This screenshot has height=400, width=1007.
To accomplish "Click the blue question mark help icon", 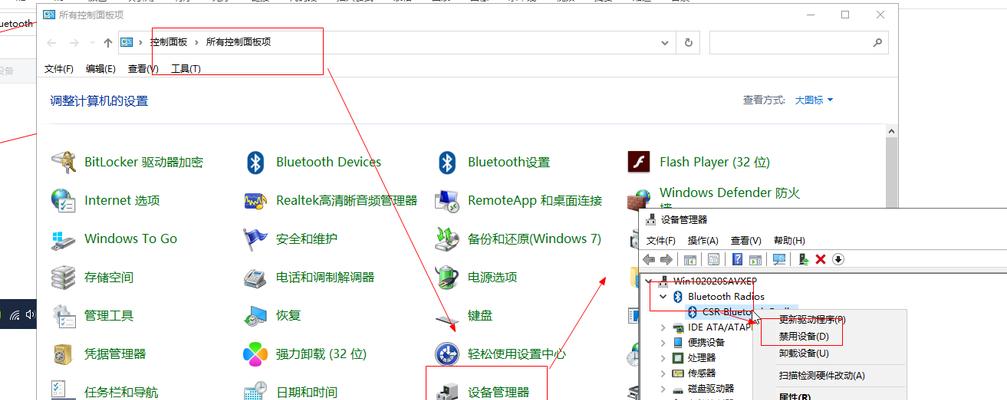I will click(737, 259).
